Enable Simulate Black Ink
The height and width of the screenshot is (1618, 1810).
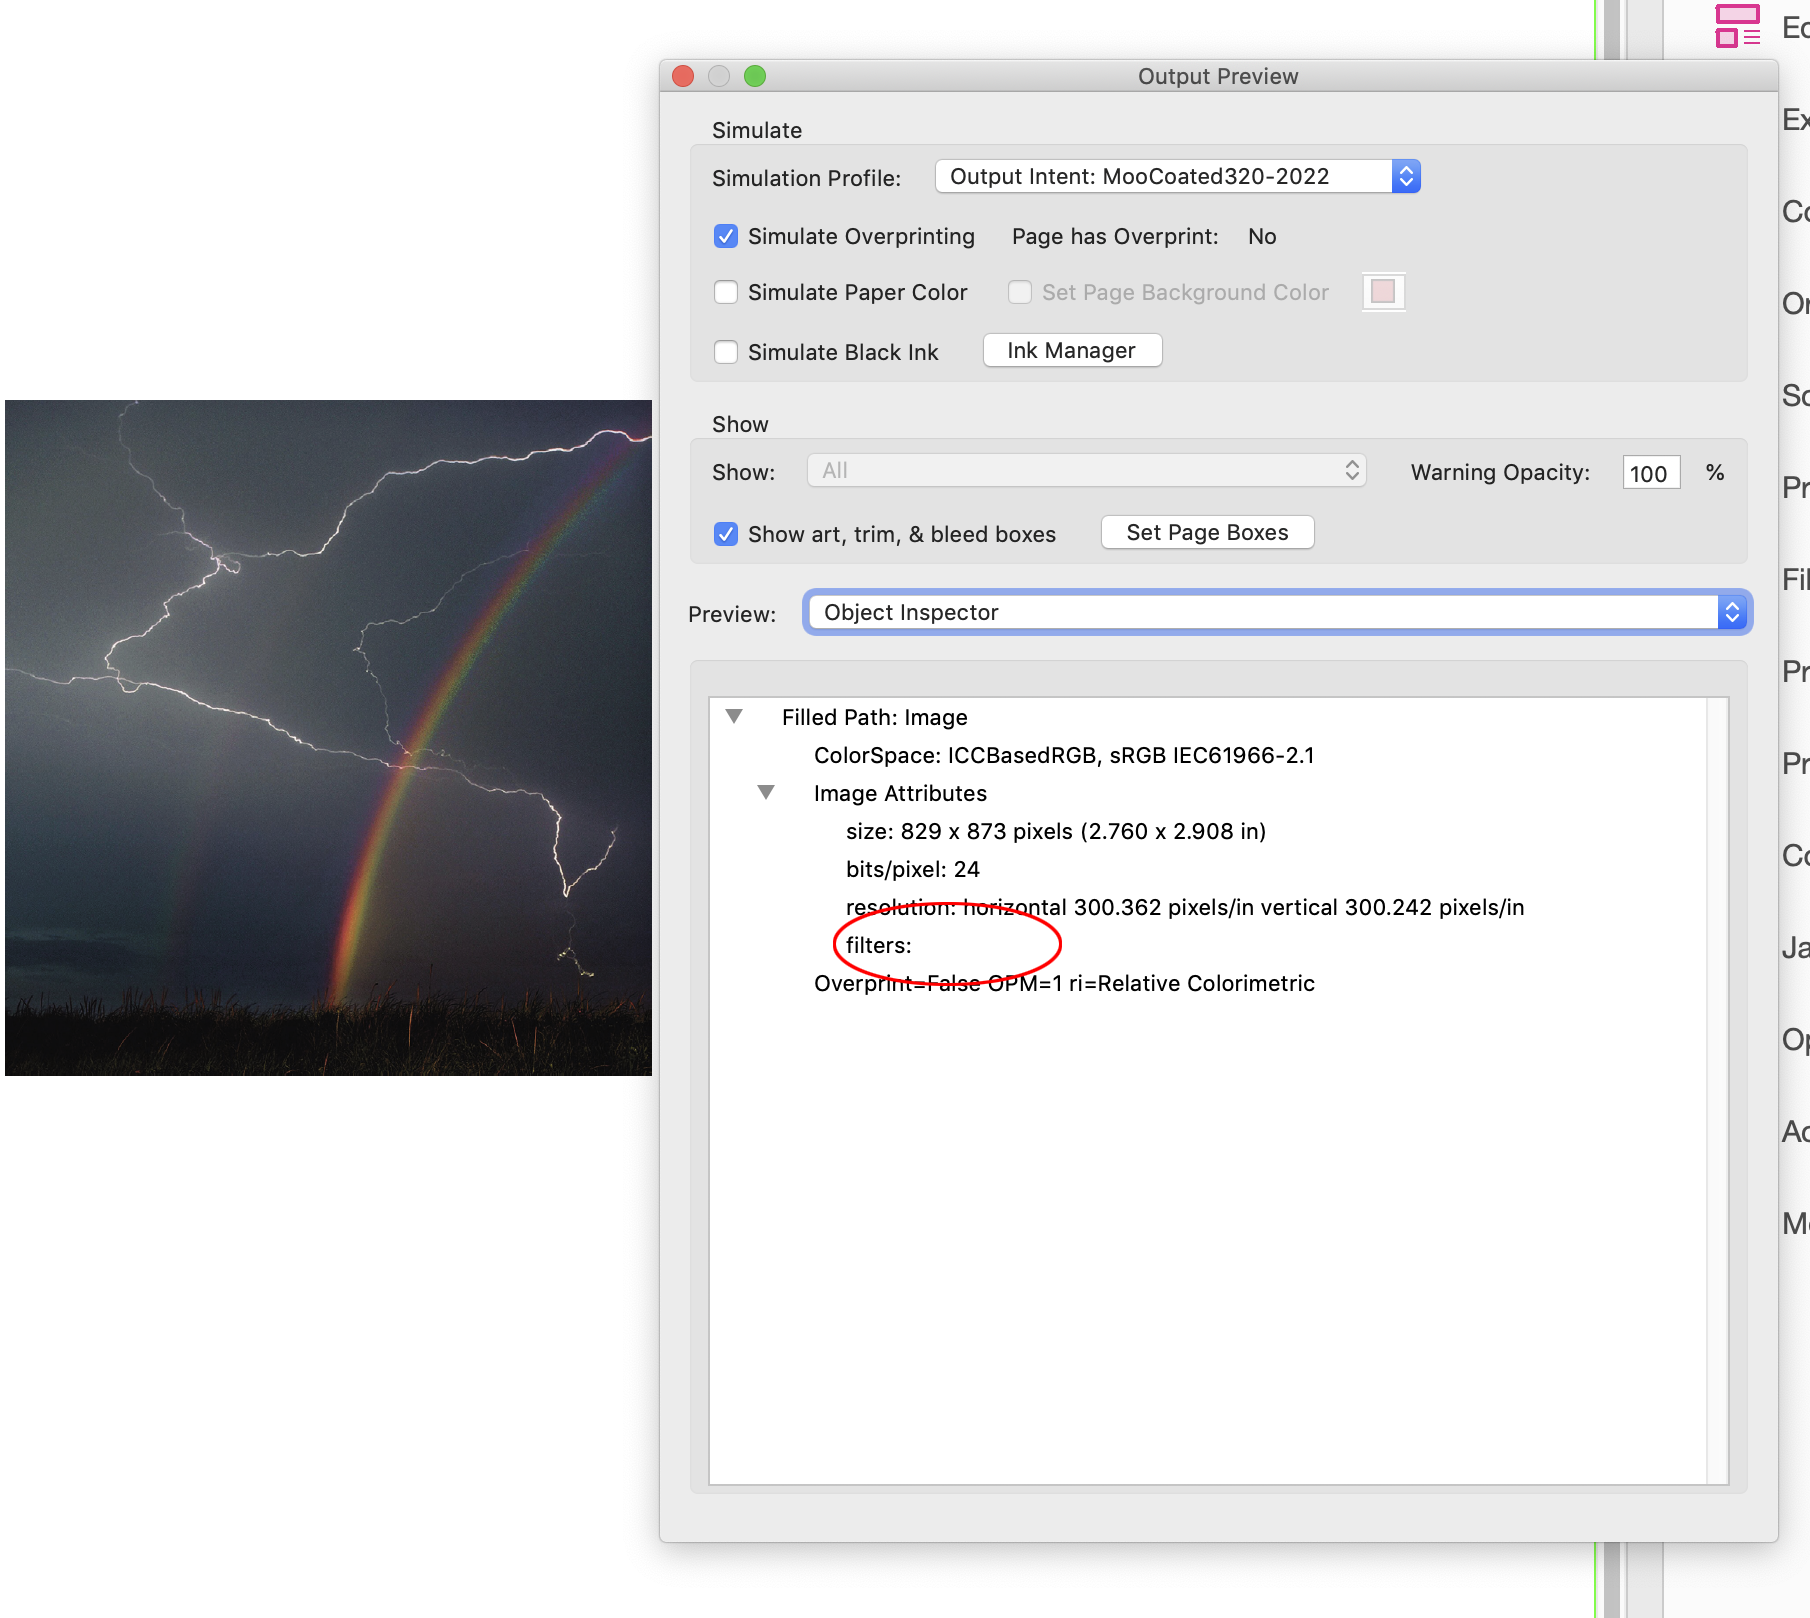click(x=725, y=352)
